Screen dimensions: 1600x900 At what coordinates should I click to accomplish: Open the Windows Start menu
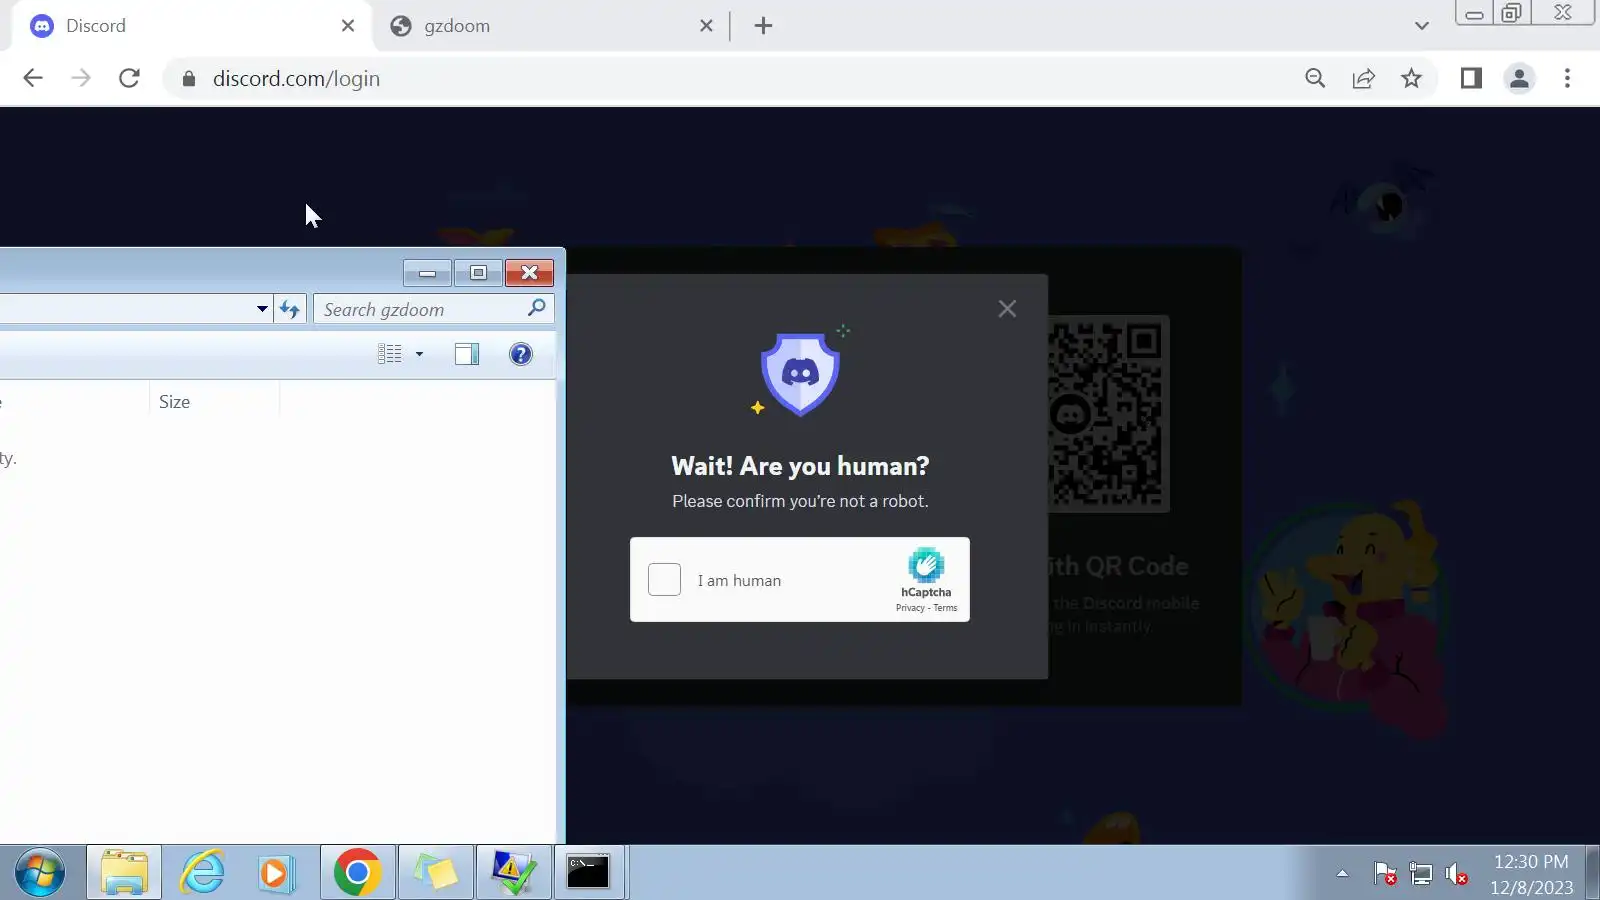click(40, 872)
